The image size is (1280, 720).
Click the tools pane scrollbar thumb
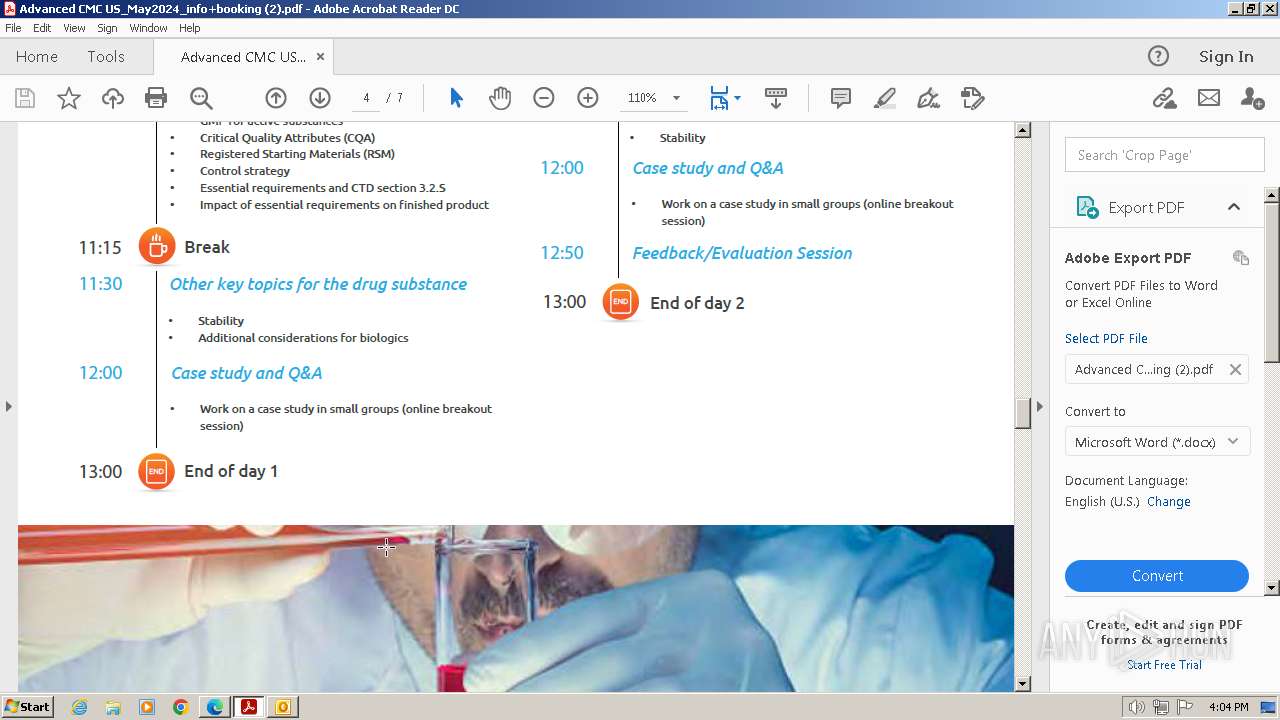click(1272, 282)
